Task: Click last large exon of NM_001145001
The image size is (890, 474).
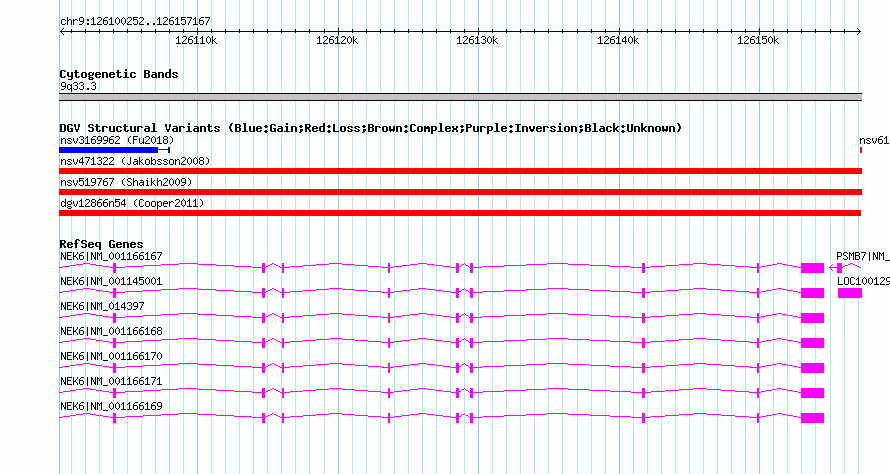Action: point(812,293)
